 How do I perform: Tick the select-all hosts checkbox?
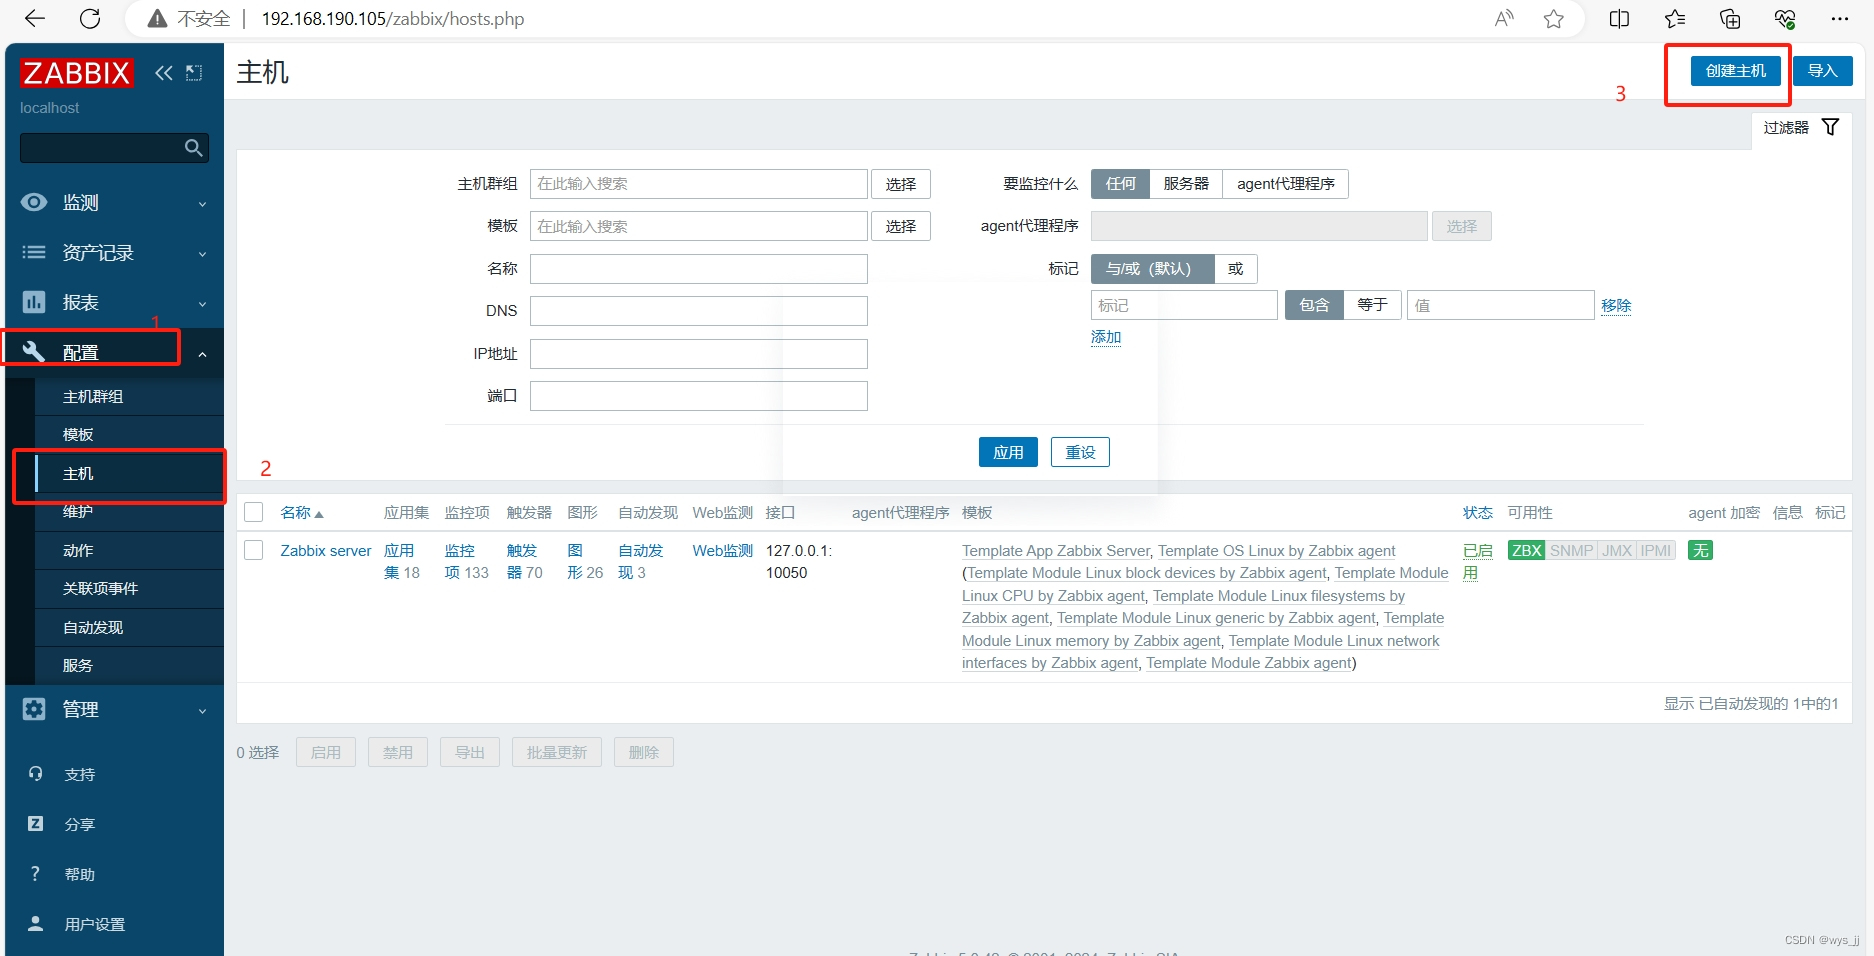tap(254, 512)
